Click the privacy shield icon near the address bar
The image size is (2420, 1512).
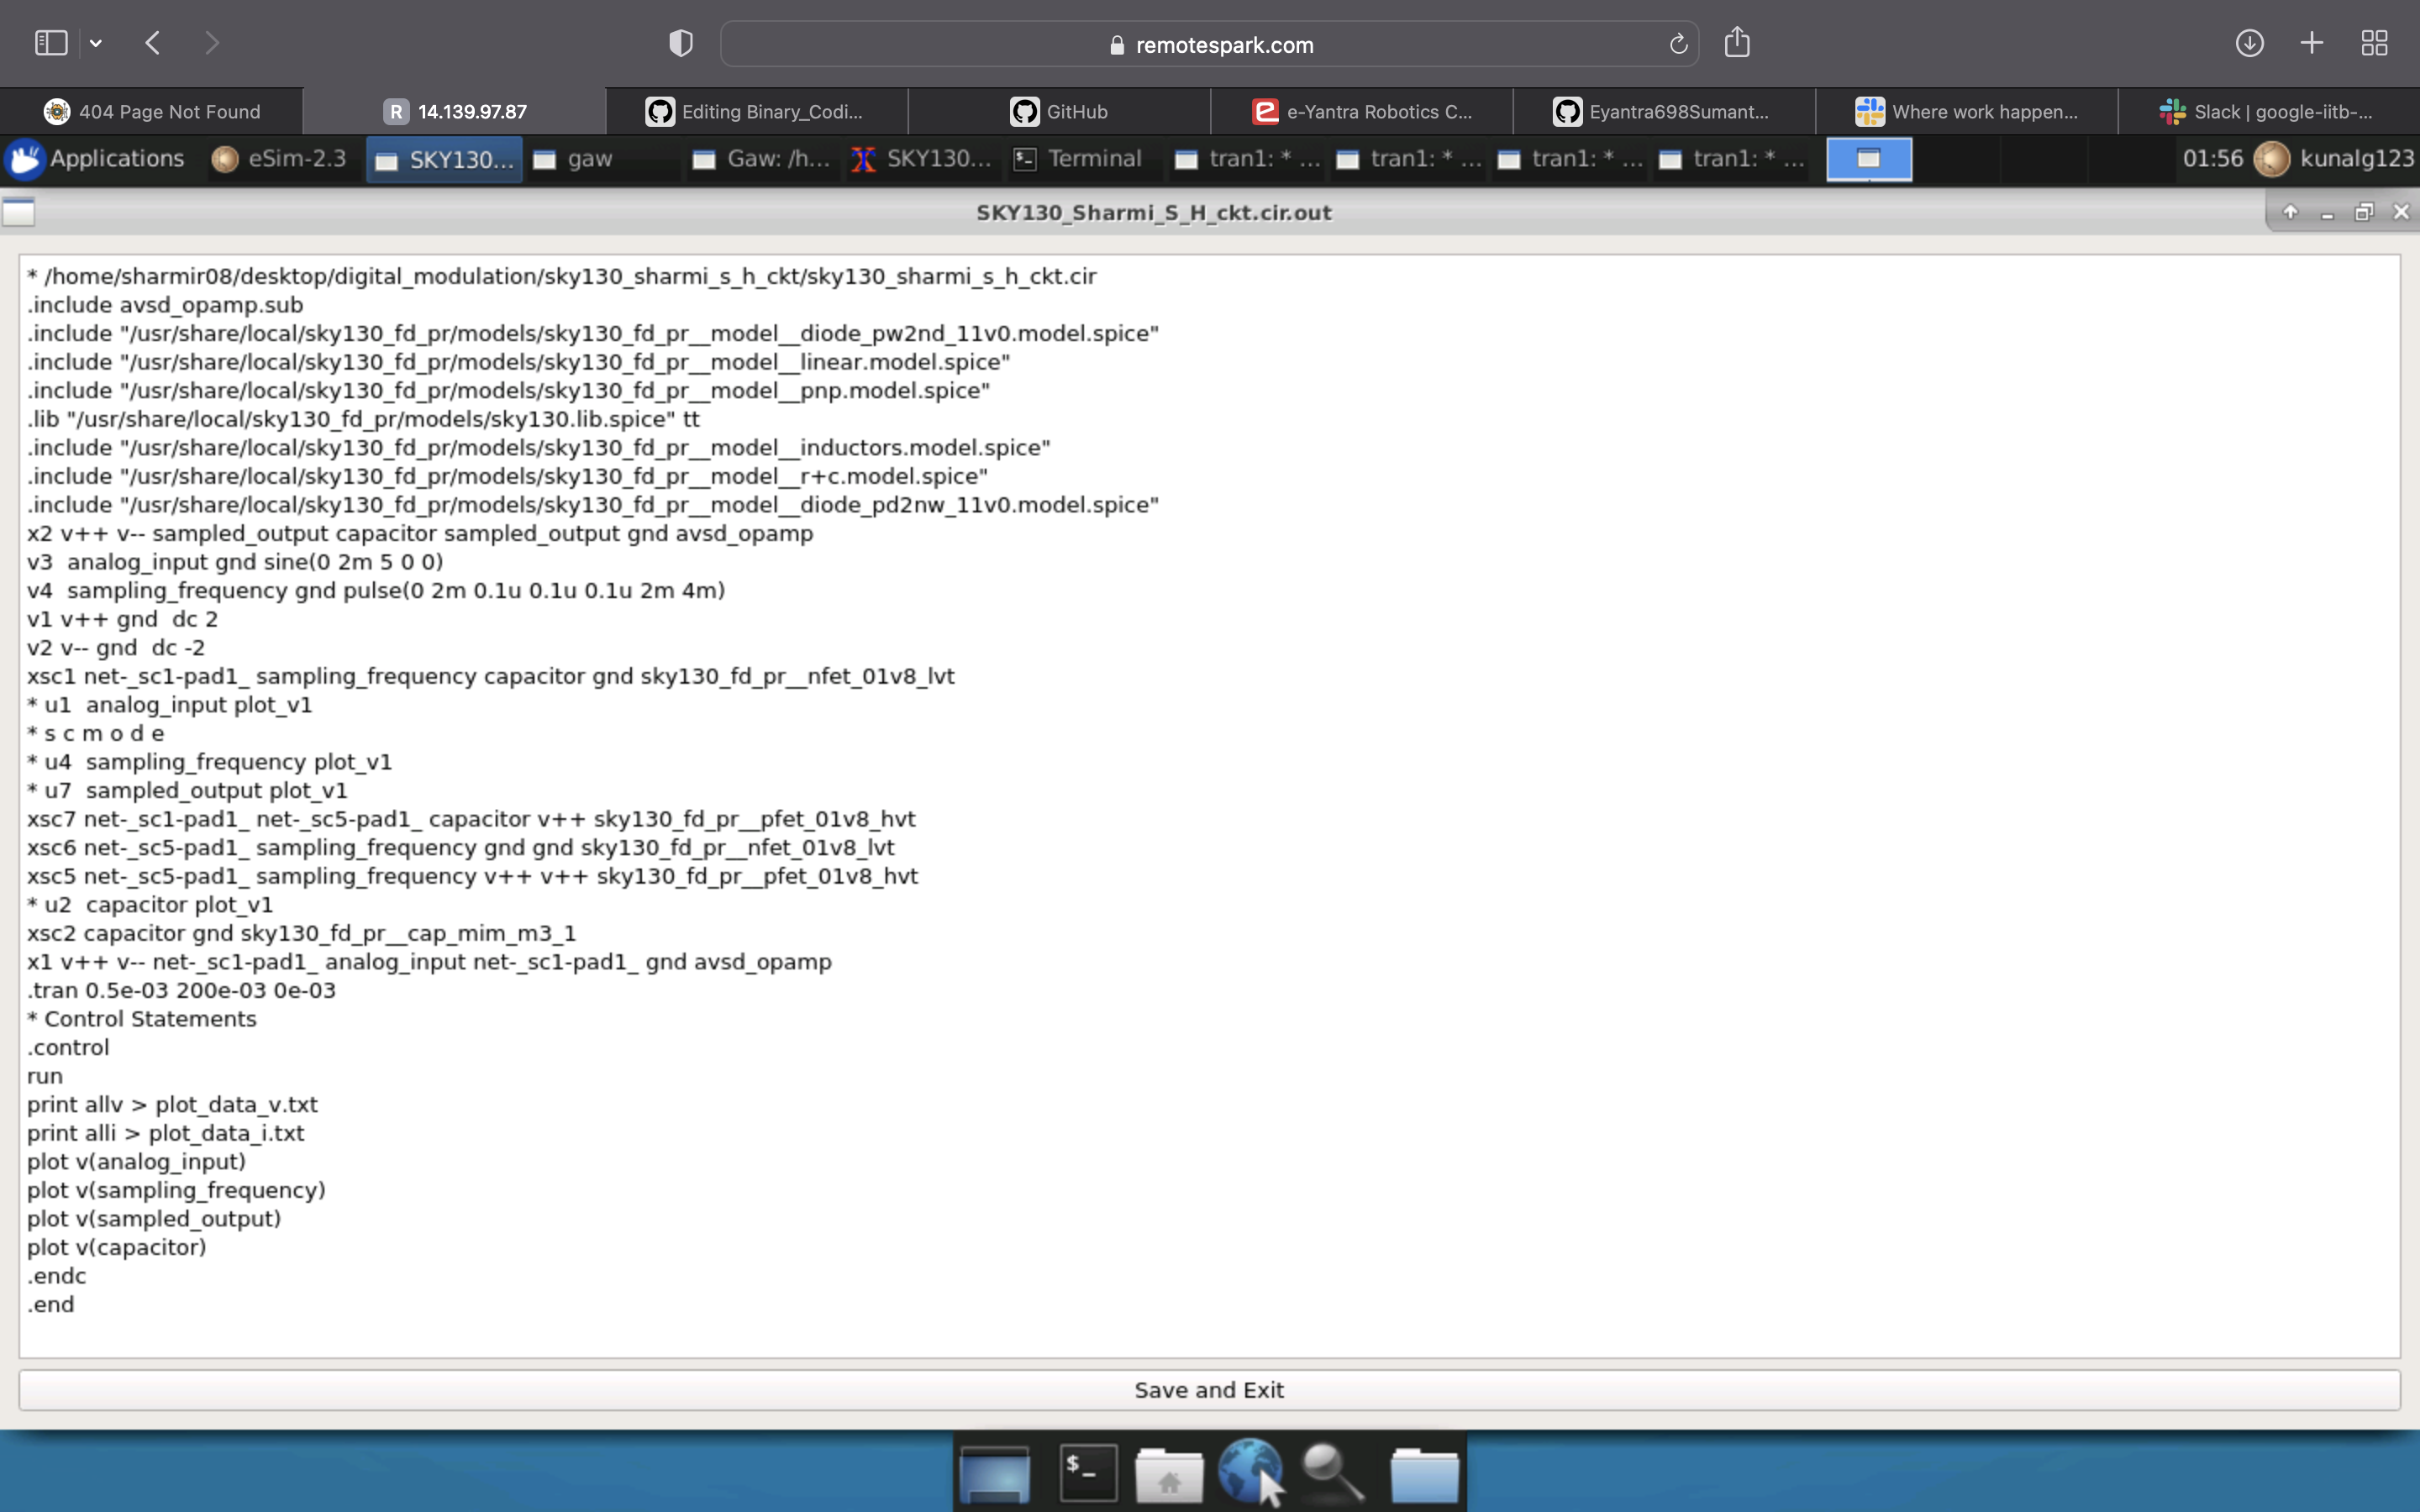[x=679, y=42]
